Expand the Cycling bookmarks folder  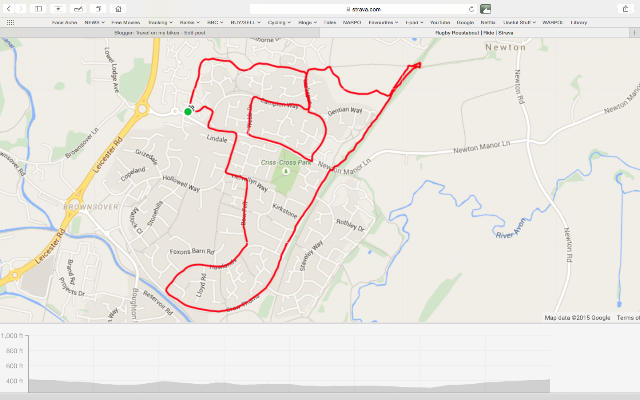pyautogui.click(x=279, y=22)
